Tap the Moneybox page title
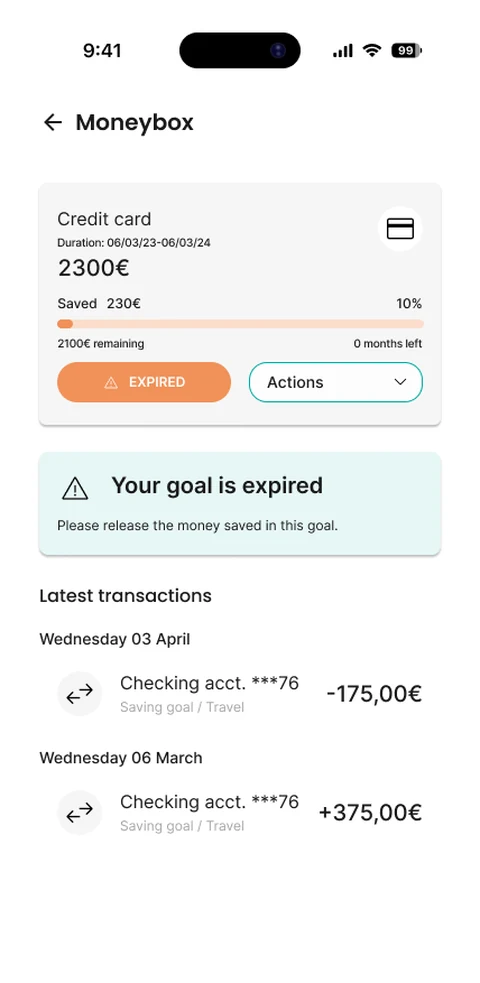Screen dimensions: 480x983 (x=135, y=122)
